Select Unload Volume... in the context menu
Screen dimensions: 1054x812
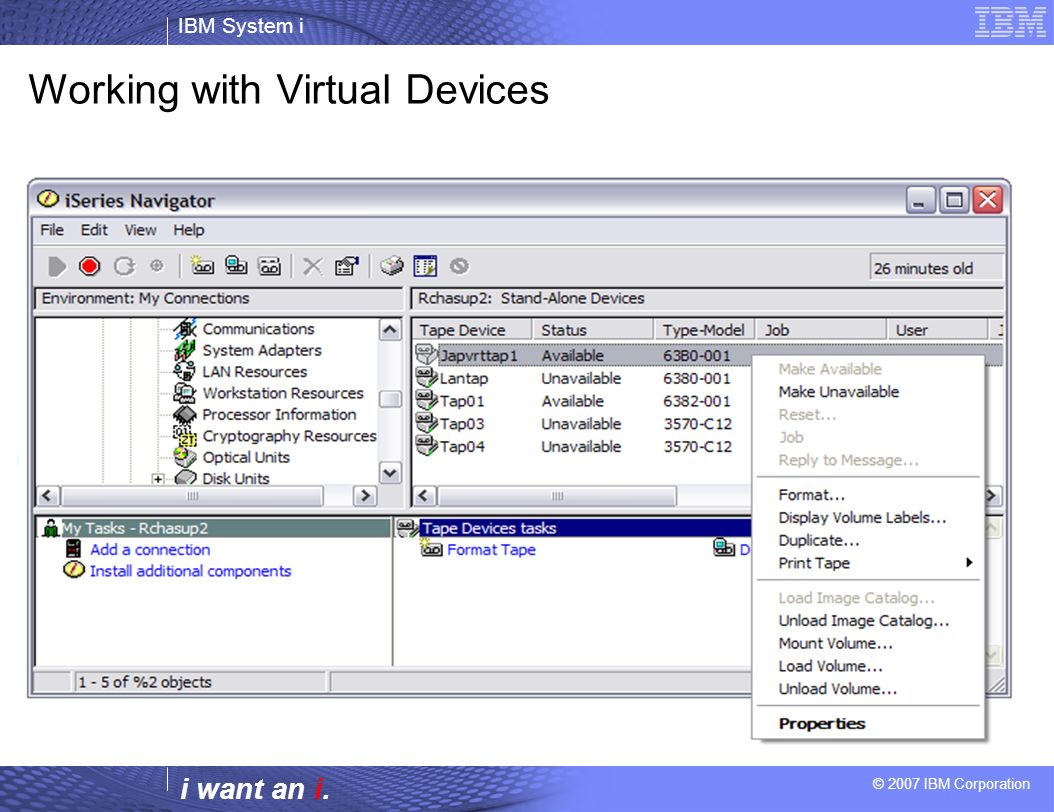point(838,689)
